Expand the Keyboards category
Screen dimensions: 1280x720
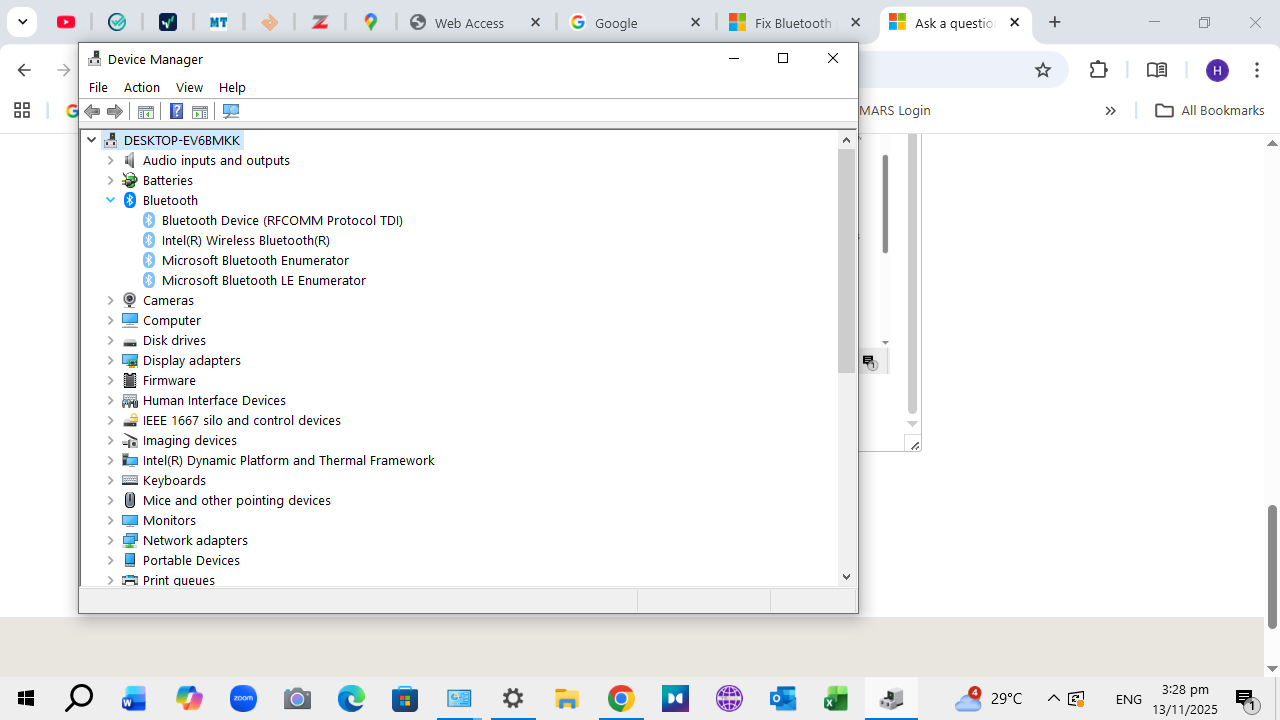(110, 480)
